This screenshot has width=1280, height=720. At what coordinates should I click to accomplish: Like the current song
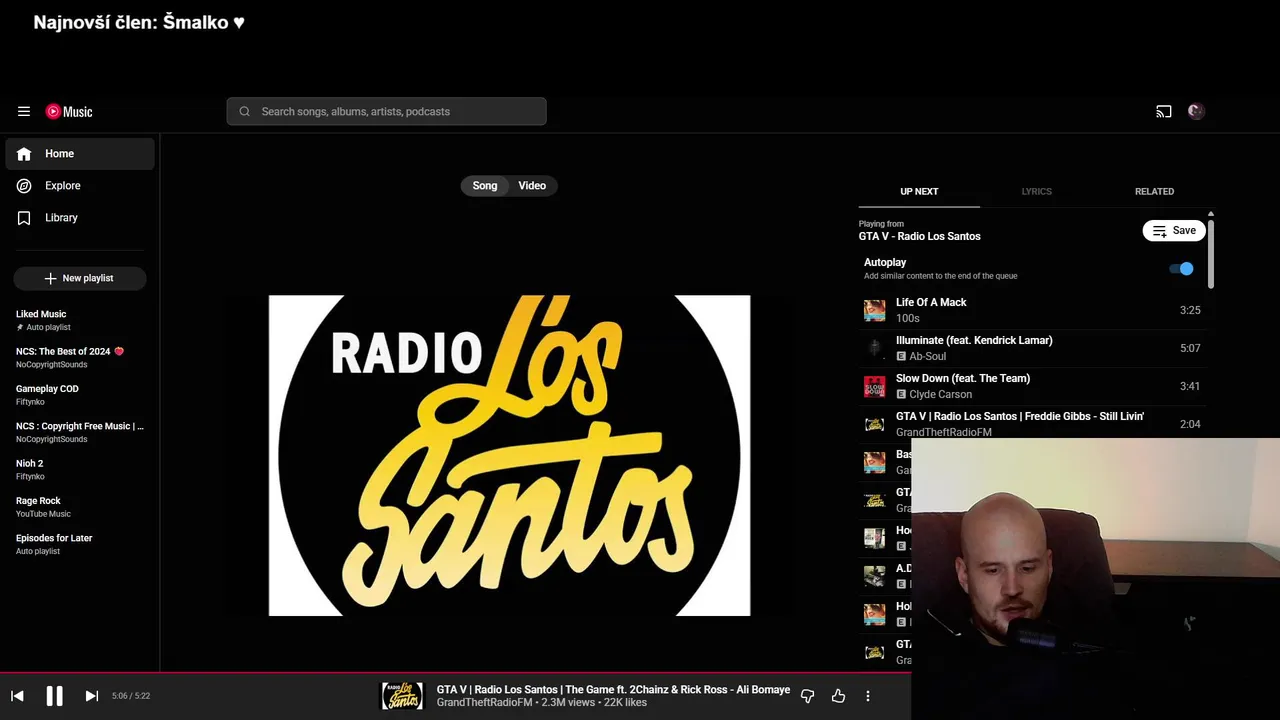click(x=838, y=696)
